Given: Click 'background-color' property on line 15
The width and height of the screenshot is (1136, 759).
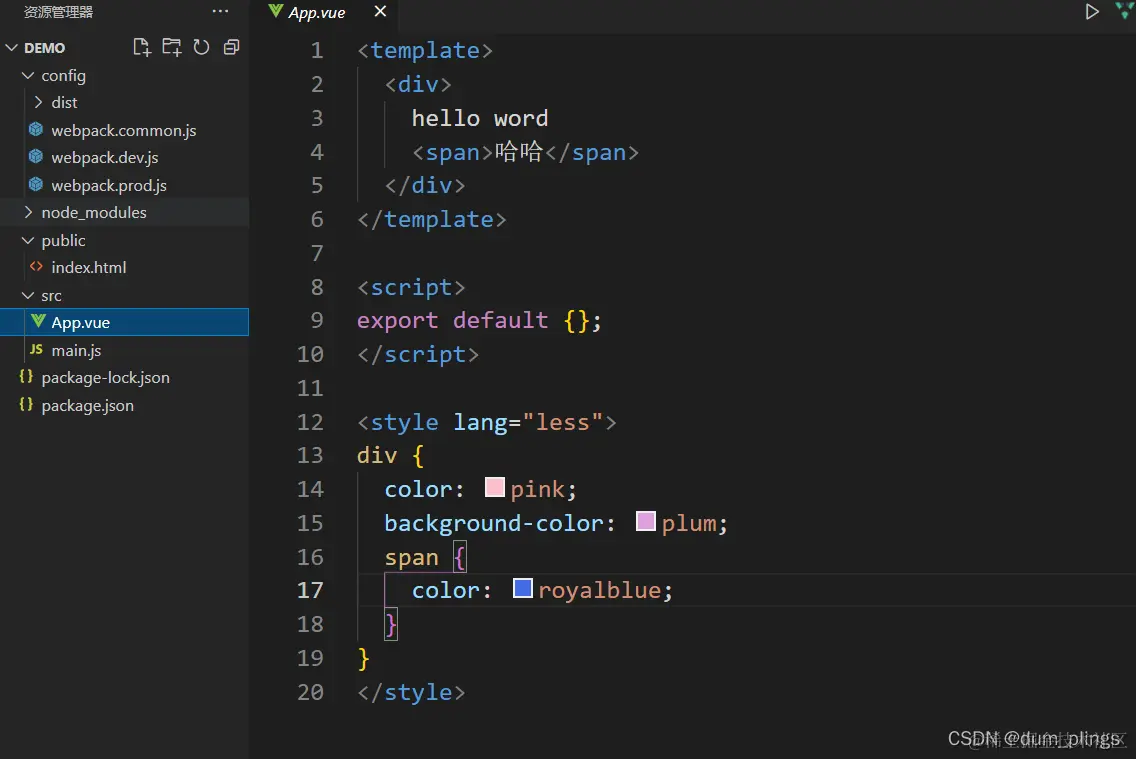Looking at the screenshot, I should [495, 523].
